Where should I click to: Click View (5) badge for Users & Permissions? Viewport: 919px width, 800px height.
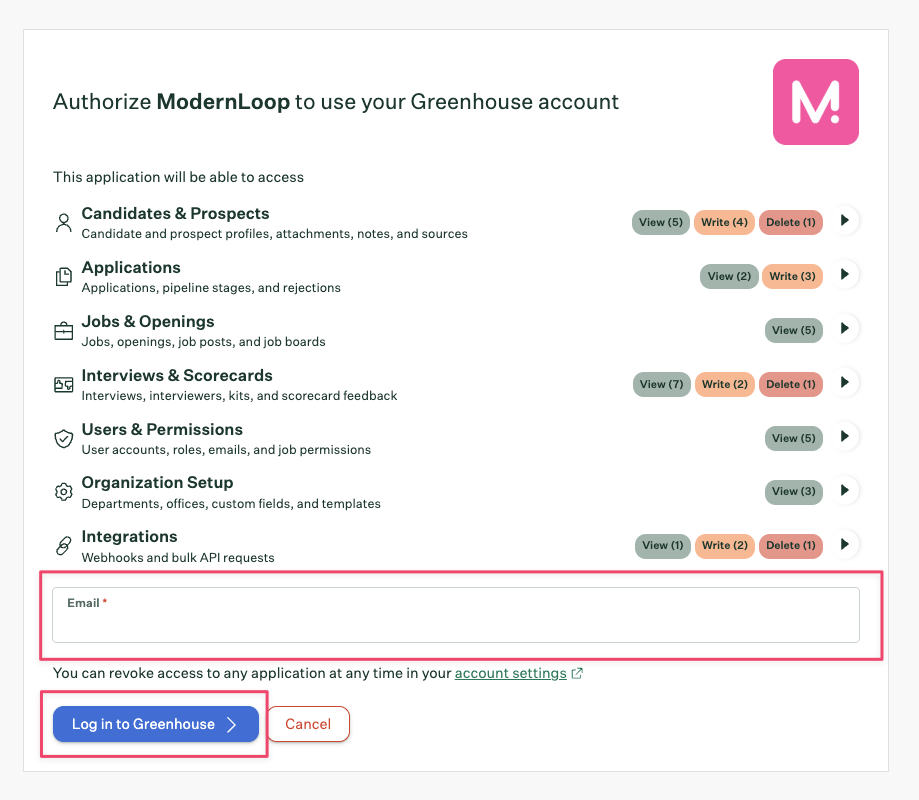(794, 438)
